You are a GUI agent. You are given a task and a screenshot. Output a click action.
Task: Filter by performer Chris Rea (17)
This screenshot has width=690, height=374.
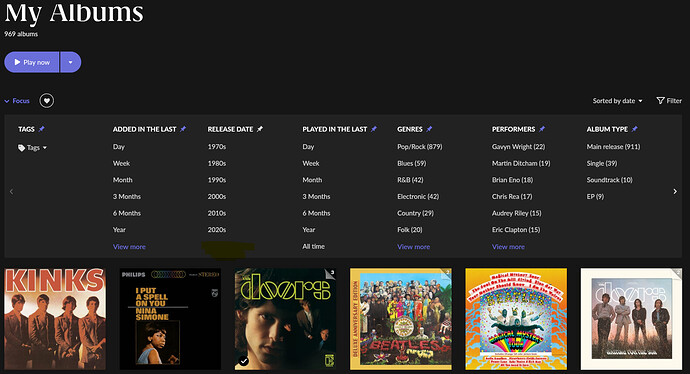coord(512,196)
